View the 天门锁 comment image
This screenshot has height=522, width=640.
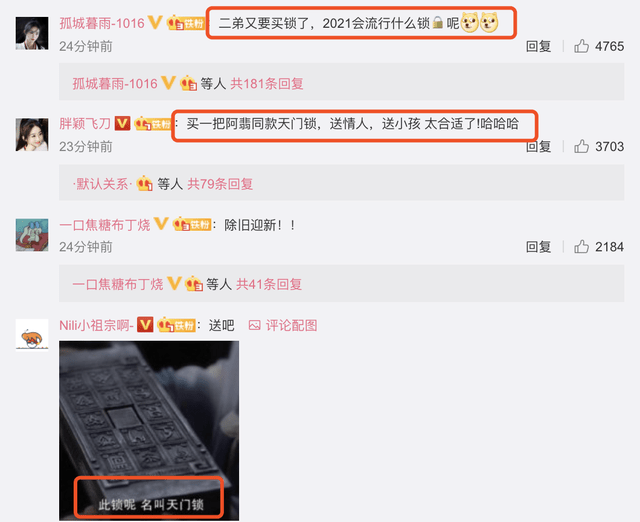coord(149,431)
